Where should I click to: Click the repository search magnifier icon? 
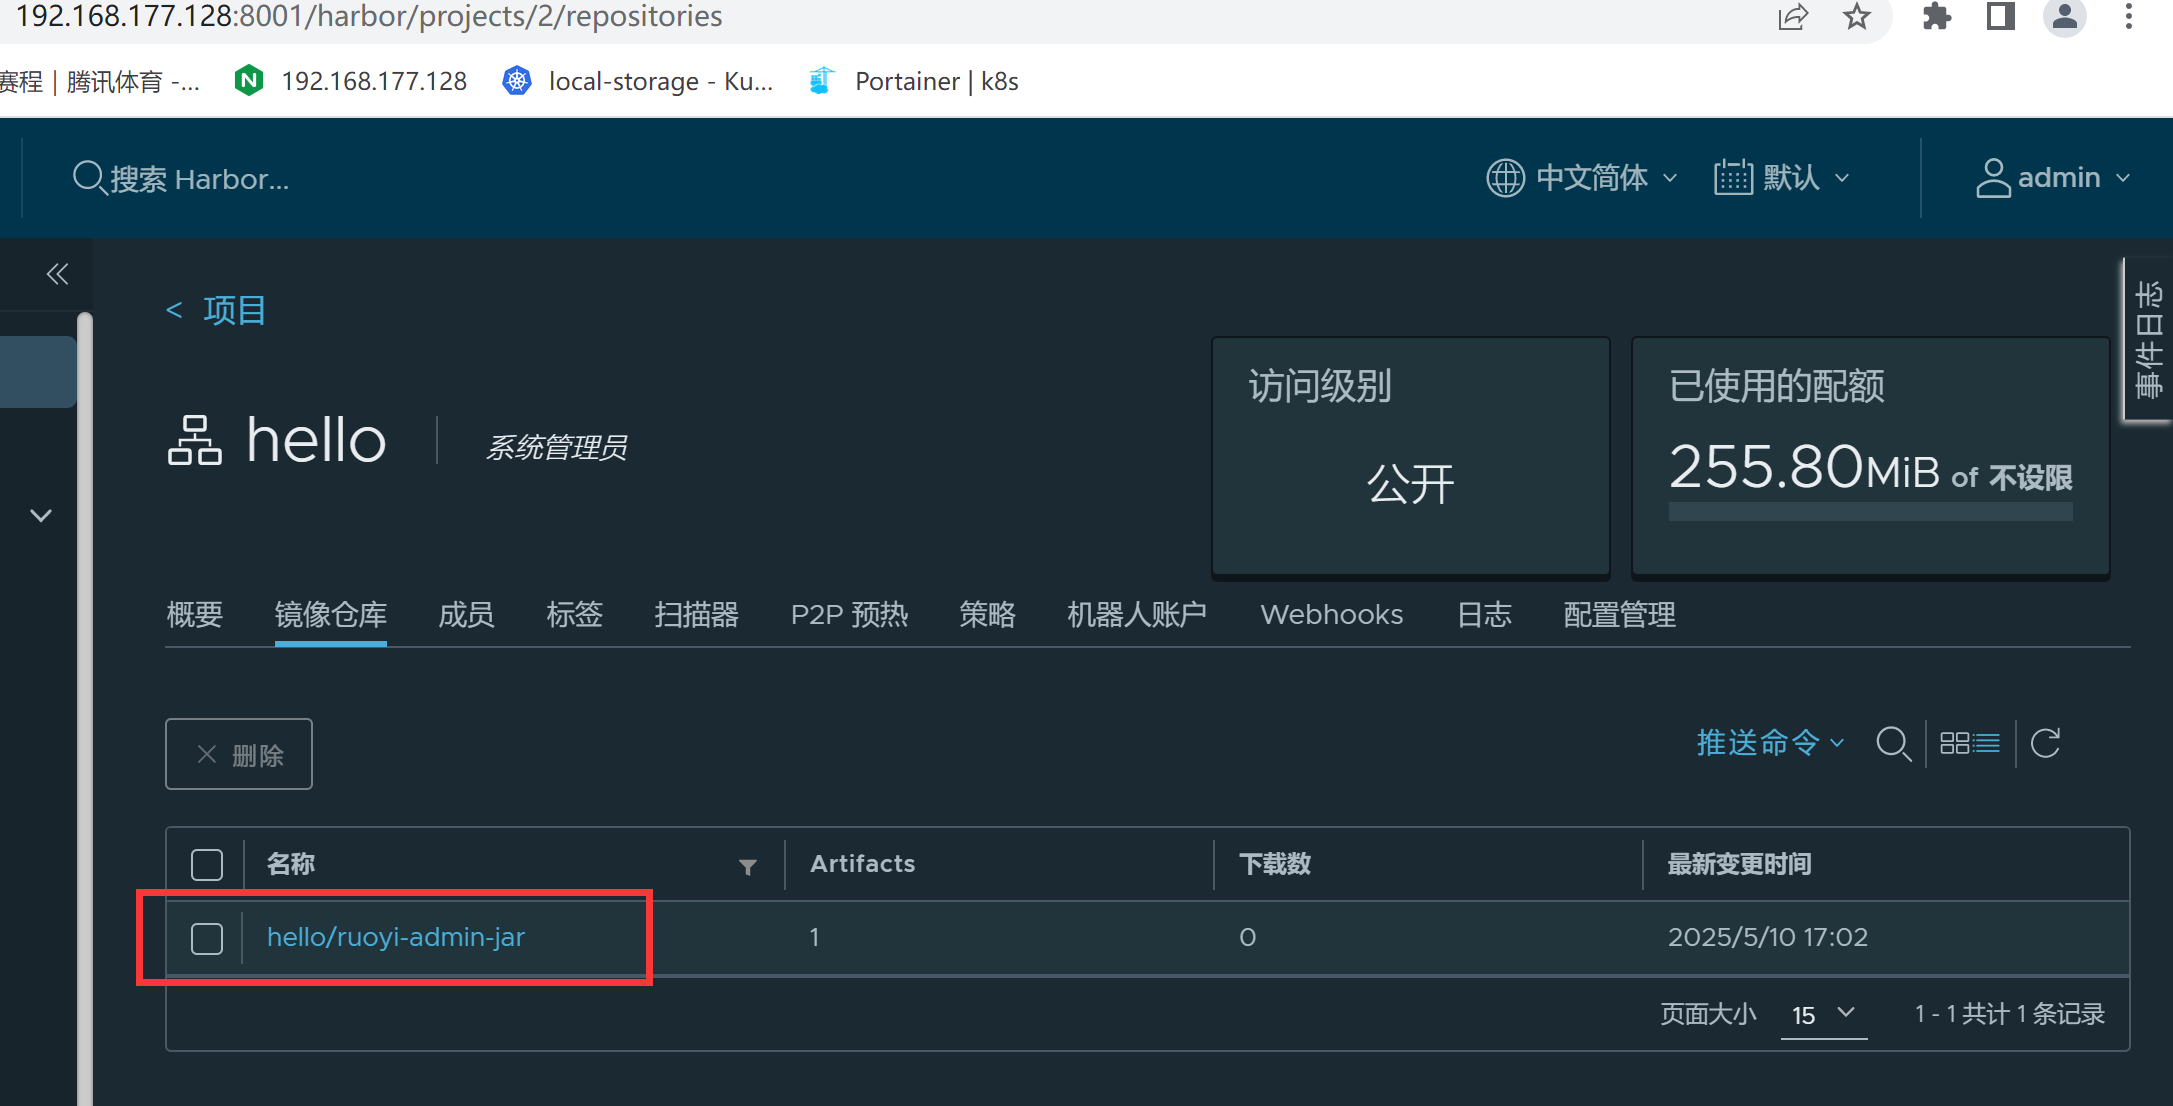pyautogui.click(x=1892, y=744)
